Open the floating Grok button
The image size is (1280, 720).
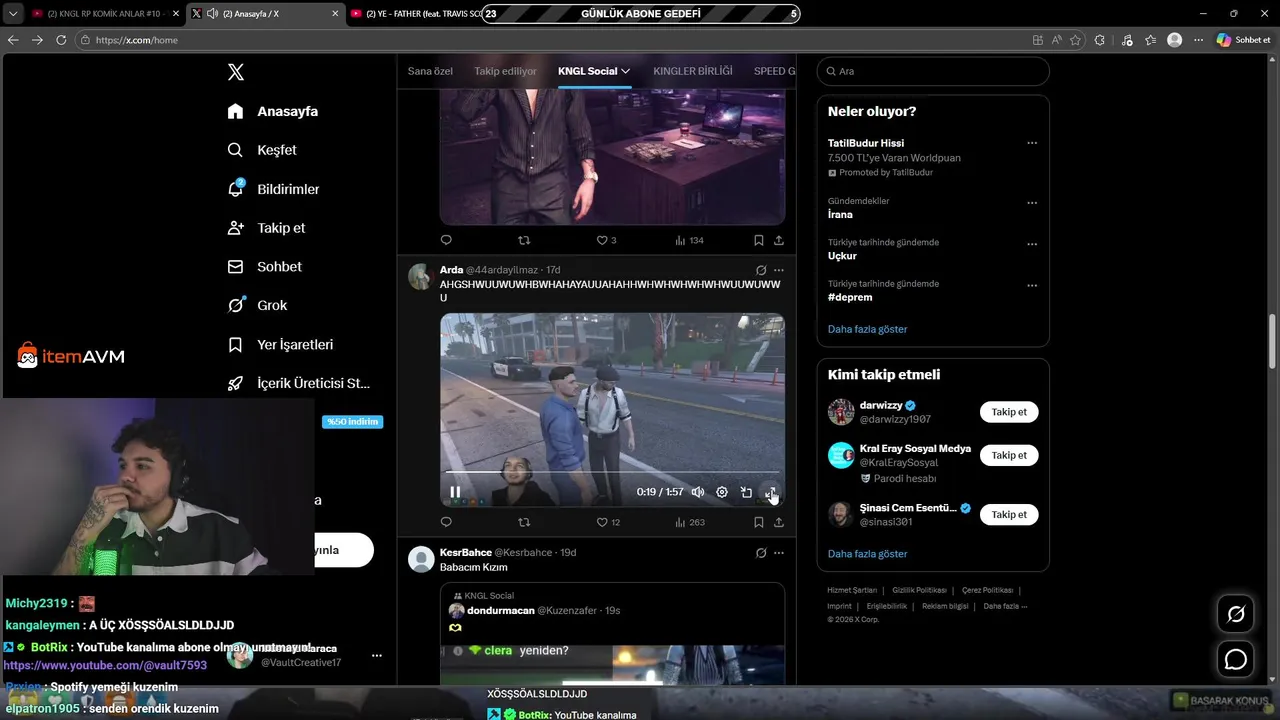(1236, 614)
